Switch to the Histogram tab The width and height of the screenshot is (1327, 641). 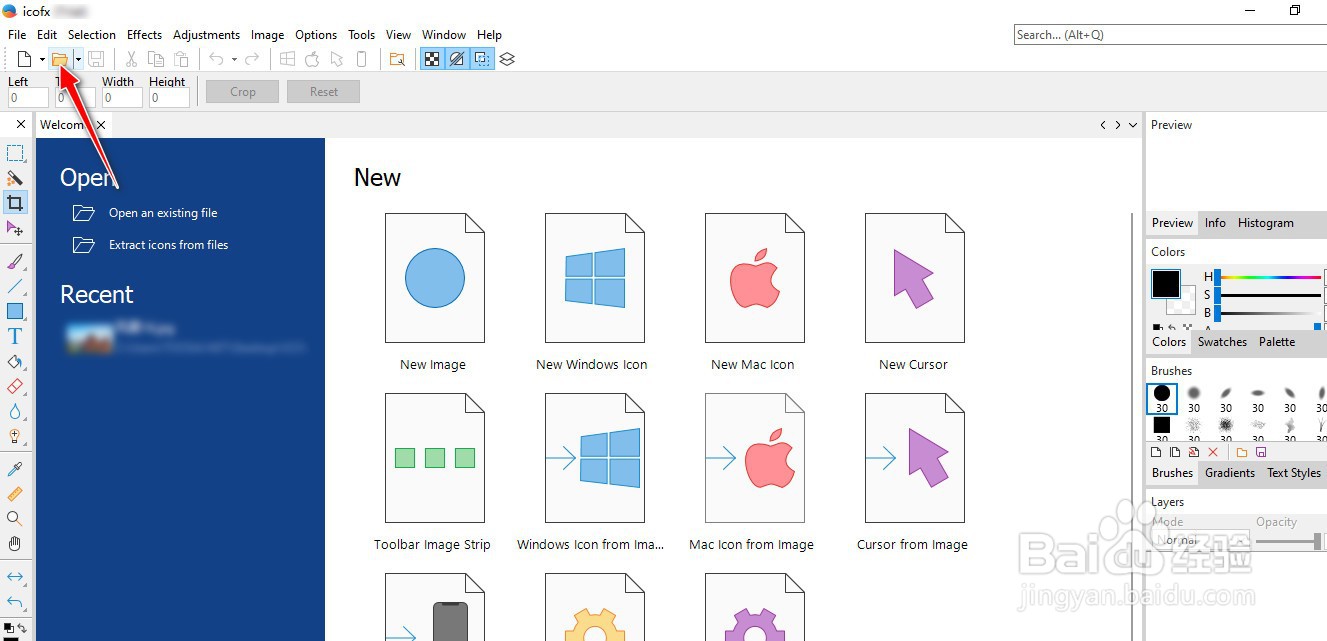click(x=1265, y=223)
